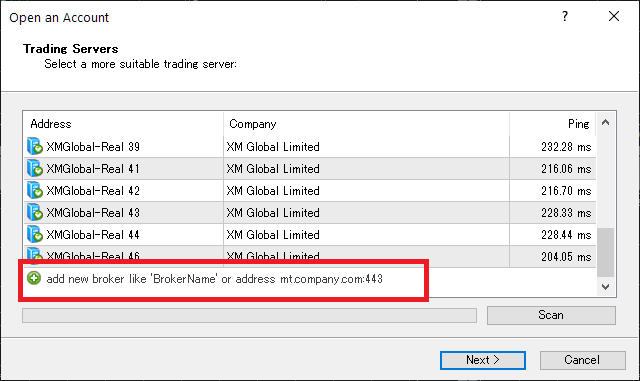Select the XMGlobal-Real 44 server row

[x=310, y=235]
